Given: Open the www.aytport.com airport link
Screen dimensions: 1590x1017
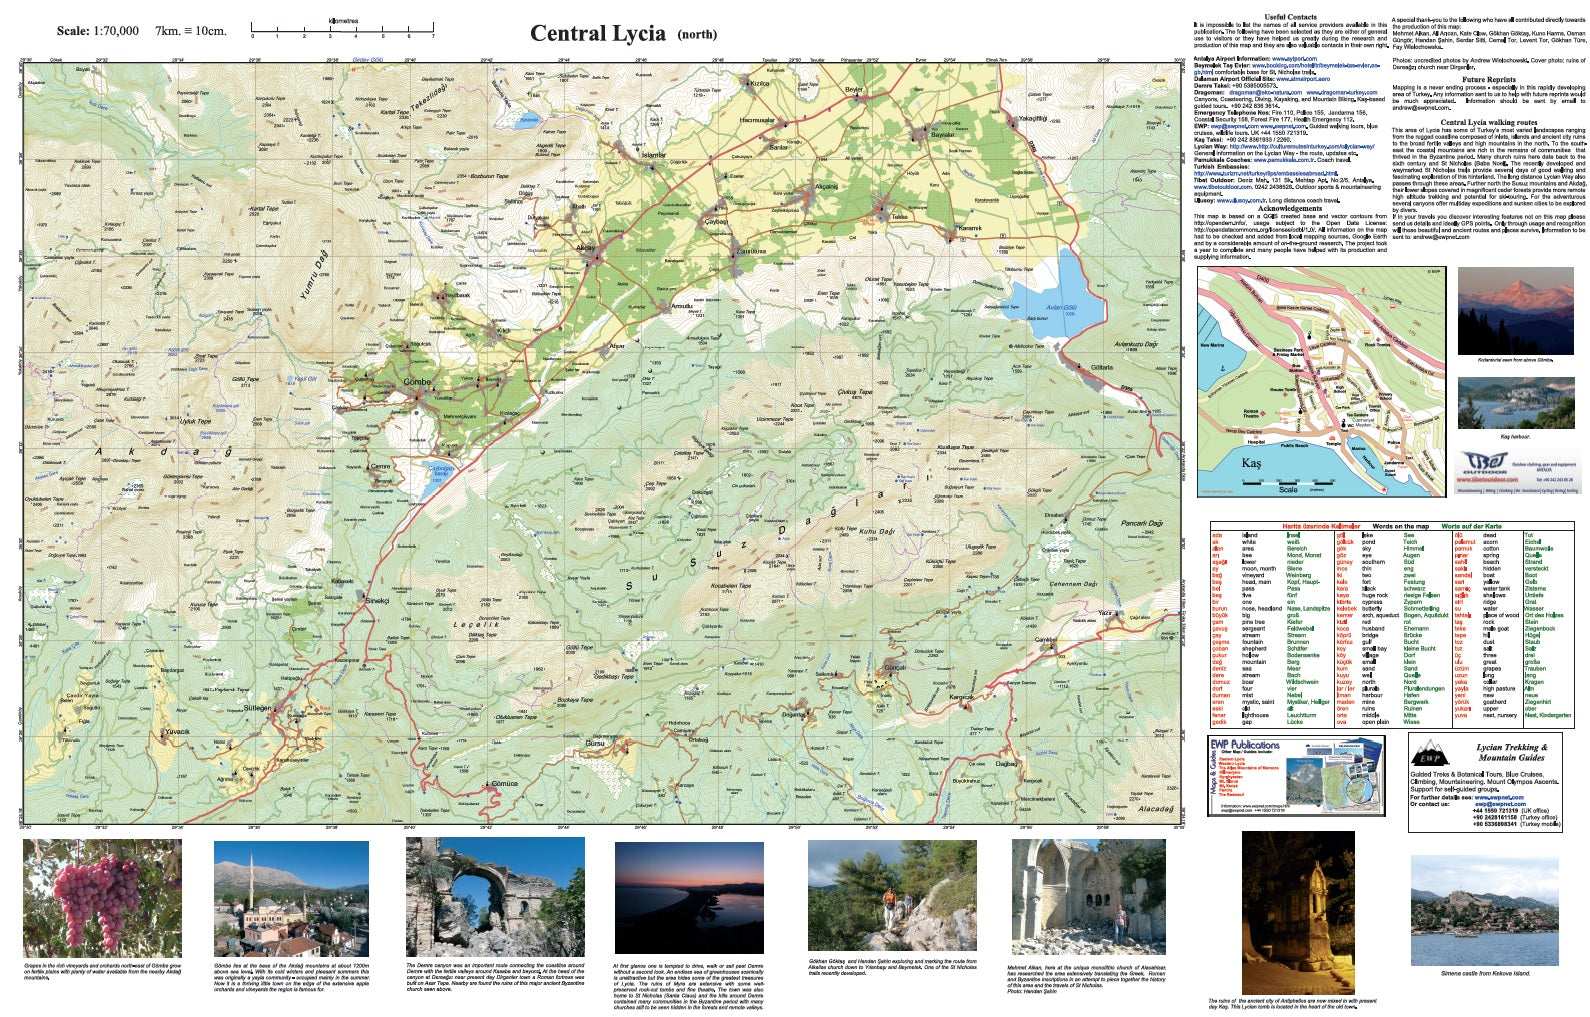Looking at the screenshot, I should (x=1295, y=58).
